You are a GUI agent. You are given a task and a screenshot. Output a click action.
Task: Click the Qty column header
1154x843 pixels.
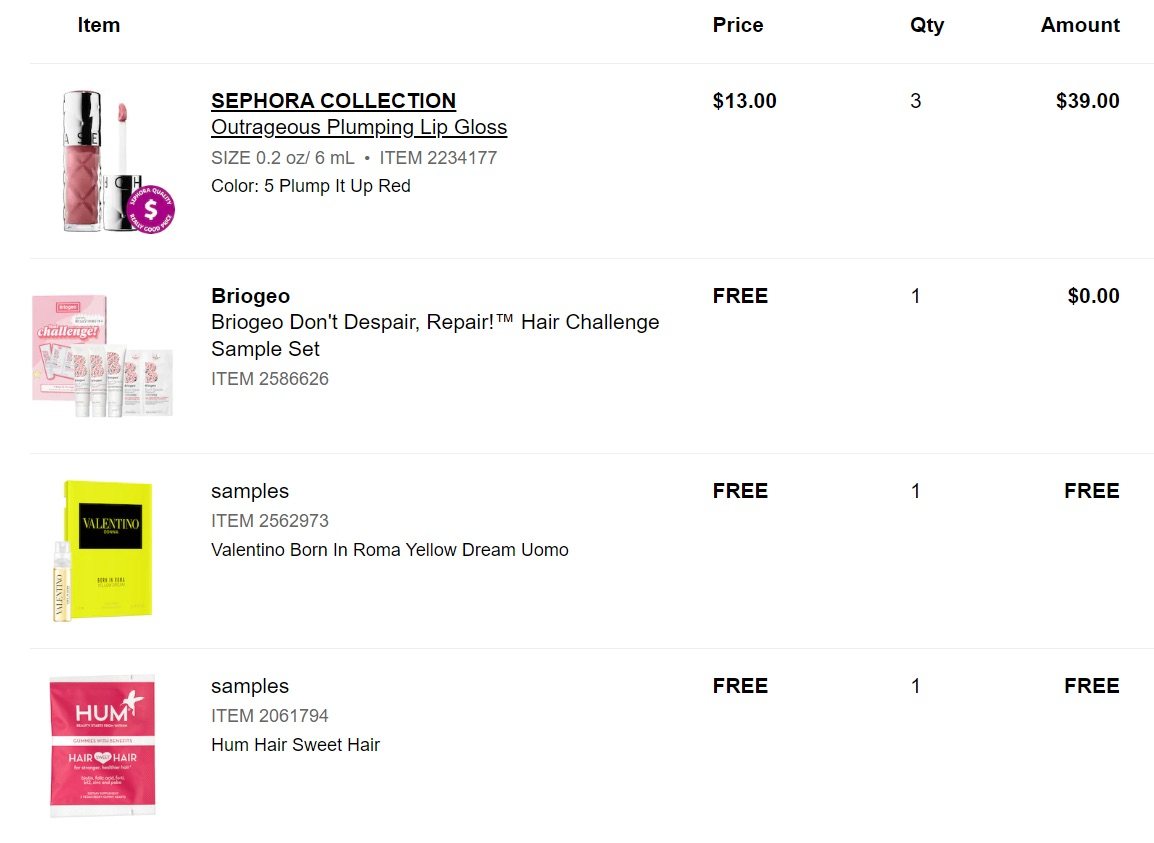[927, 26]
